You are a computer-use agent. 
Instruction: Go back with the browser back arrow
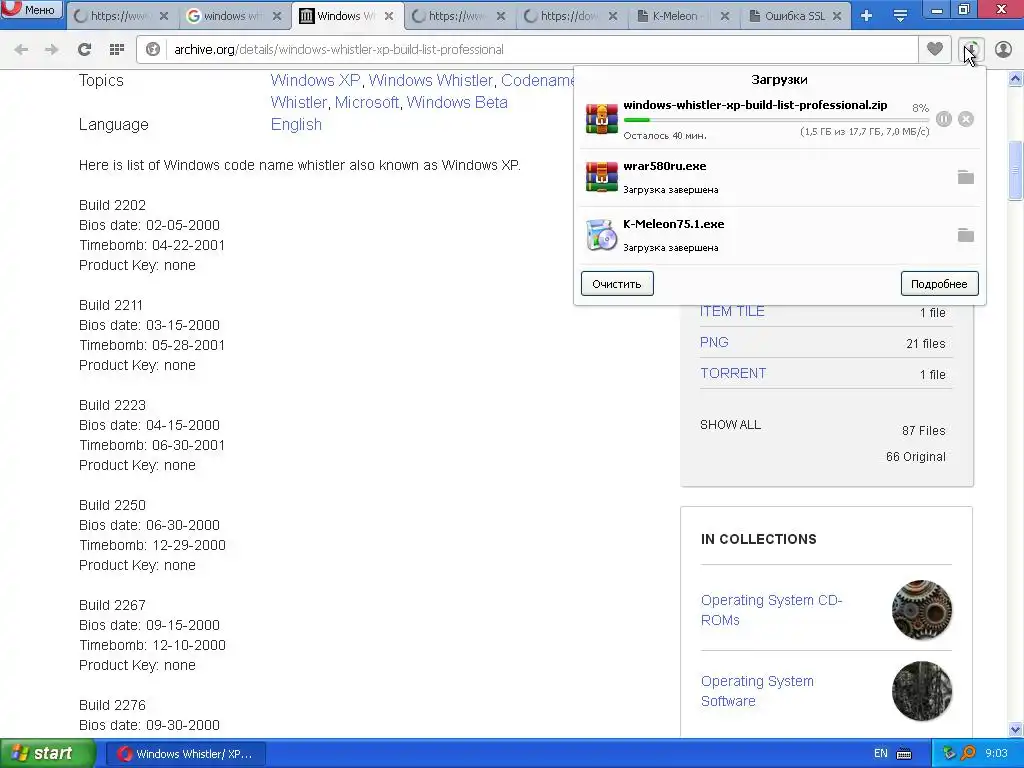click(x=21, y=50)
